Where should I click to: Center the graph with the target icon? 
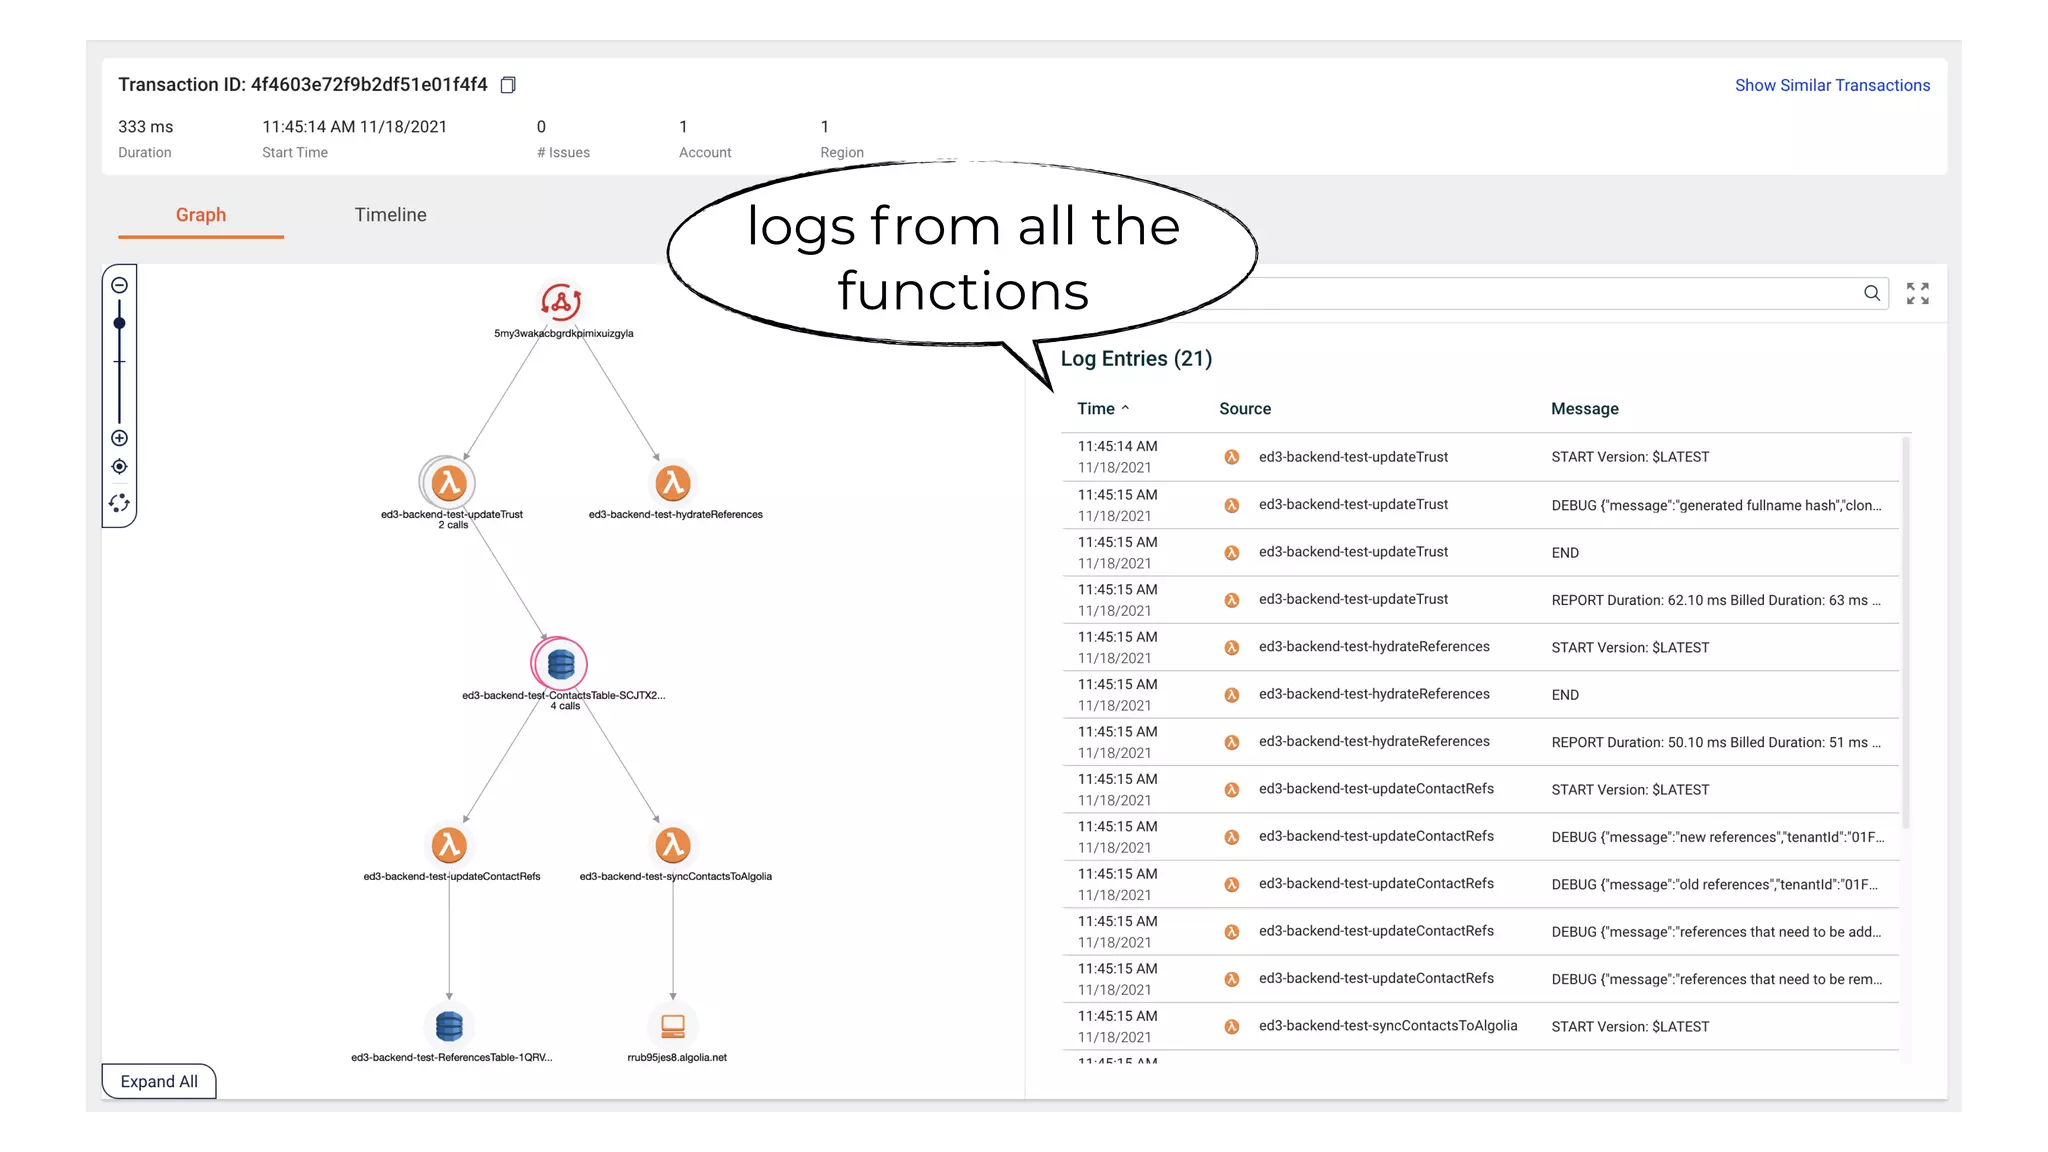(119, 467)
